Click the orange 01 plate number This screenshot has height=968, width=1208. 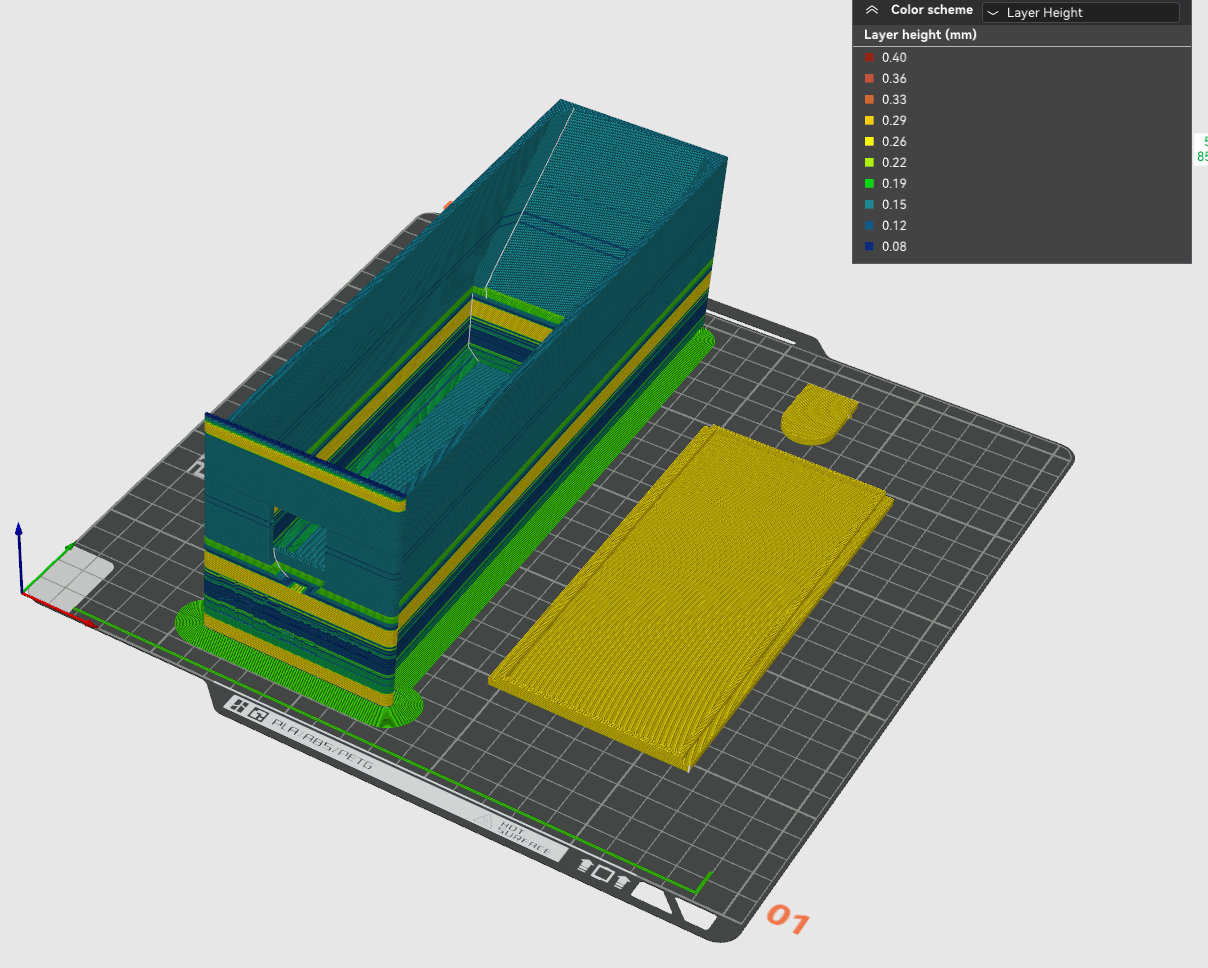point(787,920)
